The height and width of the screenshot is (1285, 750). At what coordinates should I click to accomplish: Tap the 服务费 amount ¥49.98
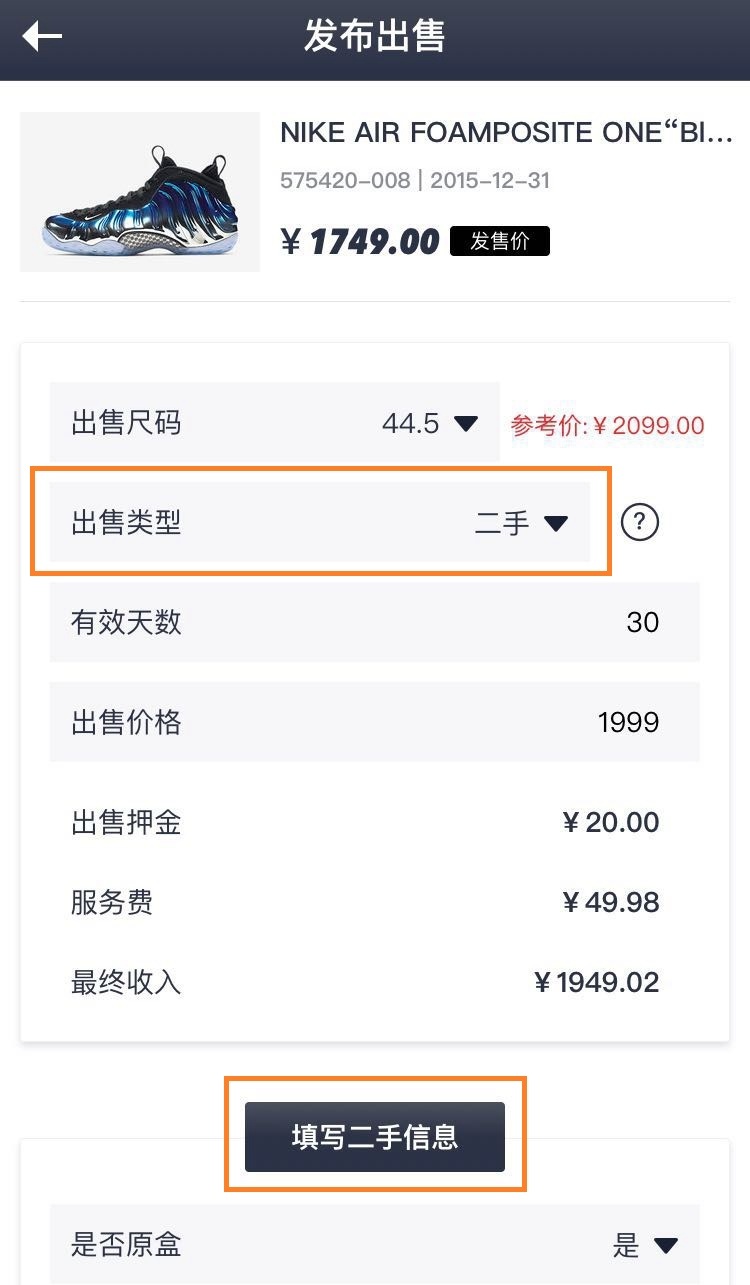click(610, 902)
